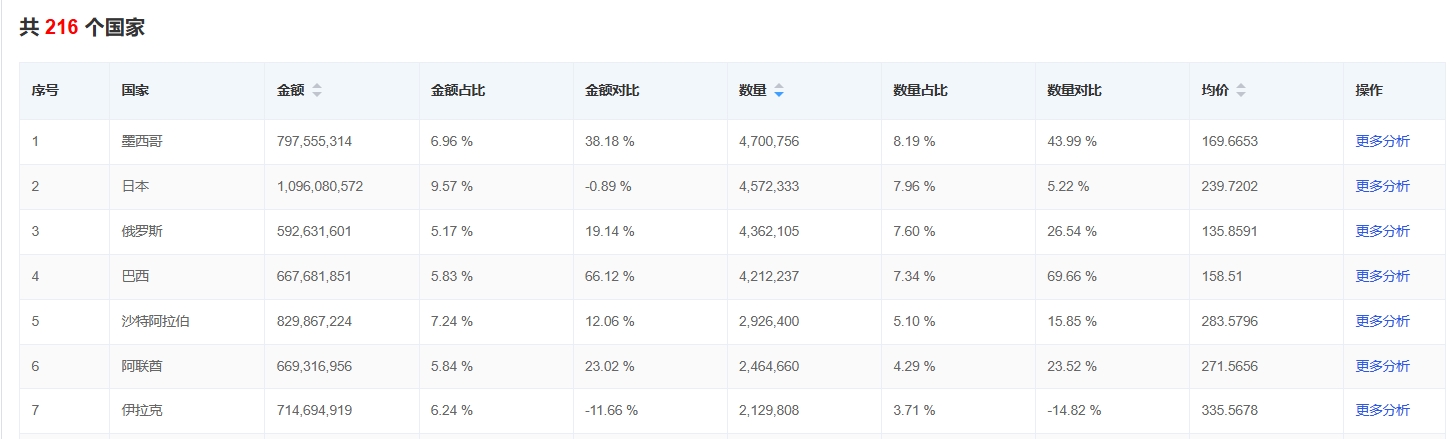
Task: Sort by 金额 column sort icon
Action: click(x=317, y=90)
